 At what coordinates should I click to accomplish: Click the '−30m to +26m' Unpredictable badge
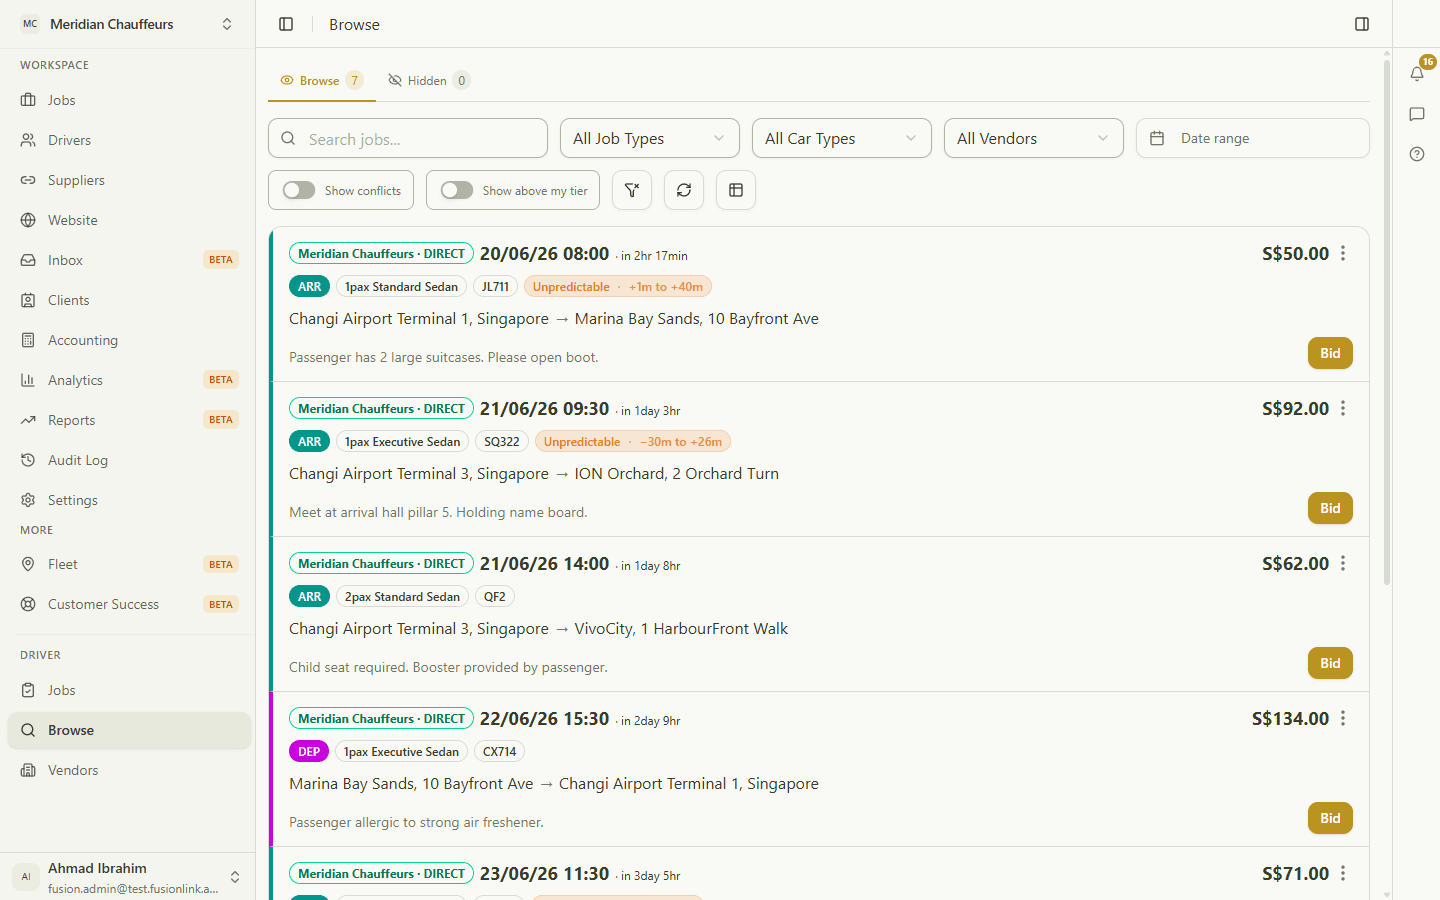coord(633,442)
